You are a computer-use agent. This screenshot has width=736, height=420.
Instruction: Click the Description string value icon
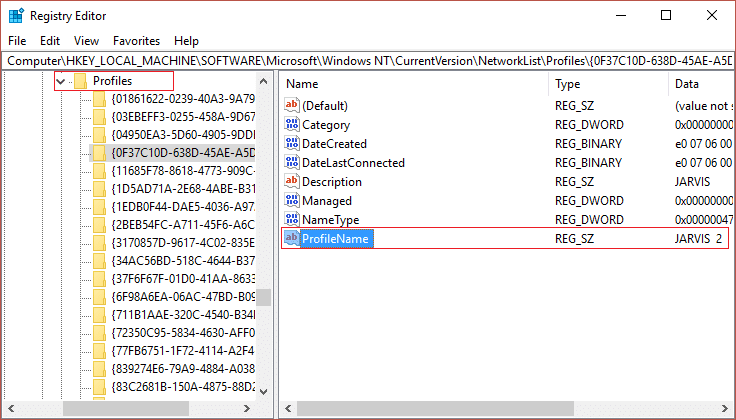click(x=293, y=182)
